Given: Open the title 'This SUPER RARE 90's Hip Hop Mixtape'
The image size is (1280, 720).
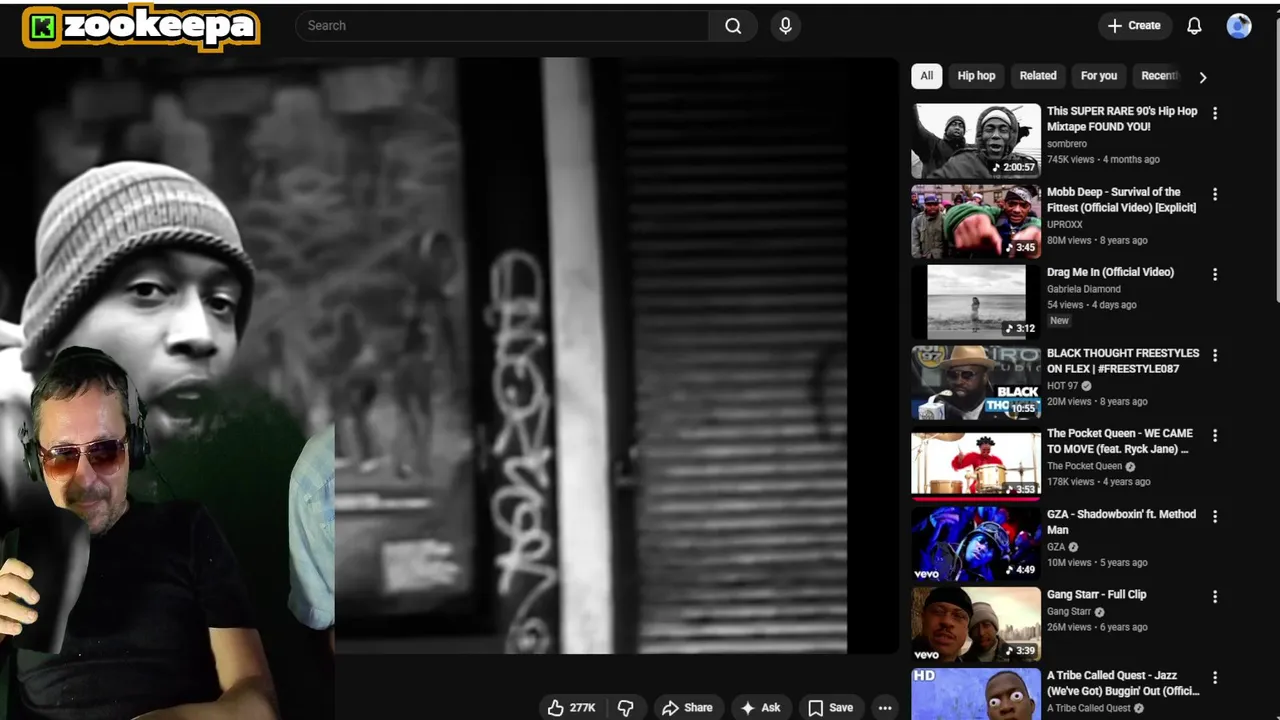Looking at the screenshot, I should point(1121,119).
